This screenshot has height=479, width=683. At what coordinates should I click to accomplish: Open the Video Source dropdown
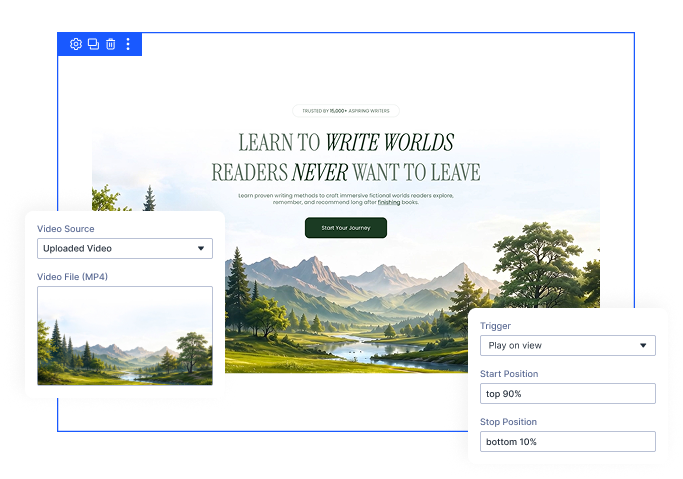click(x=125, y=248)
